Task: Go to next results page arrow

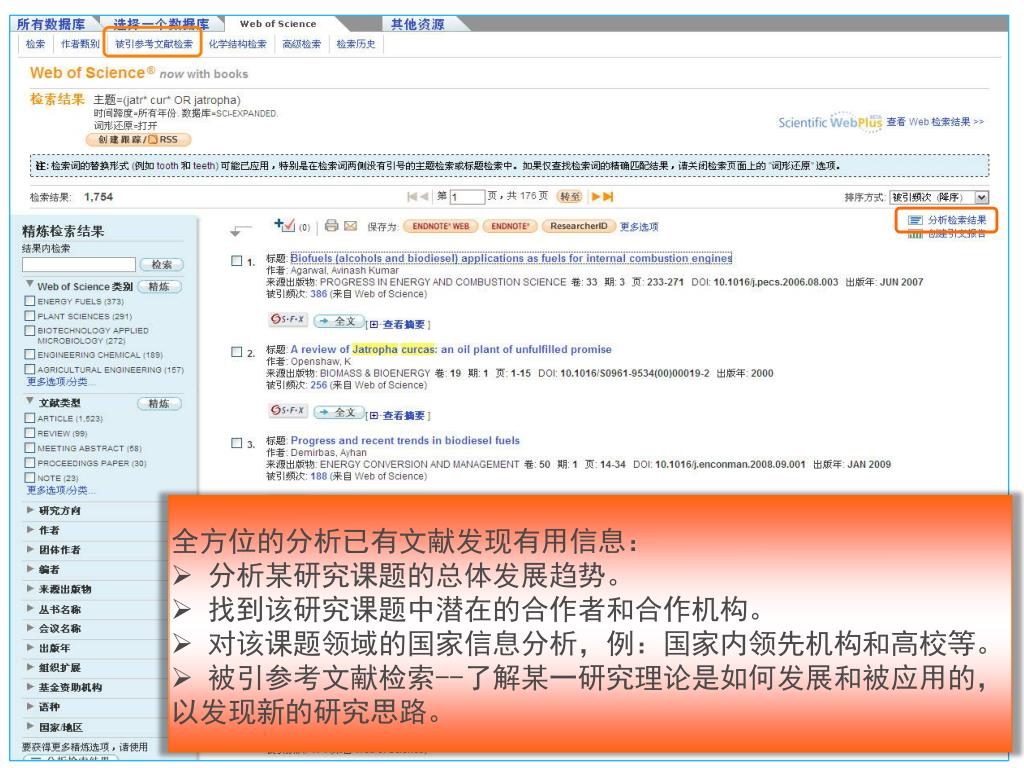Action: pos(596,197)
